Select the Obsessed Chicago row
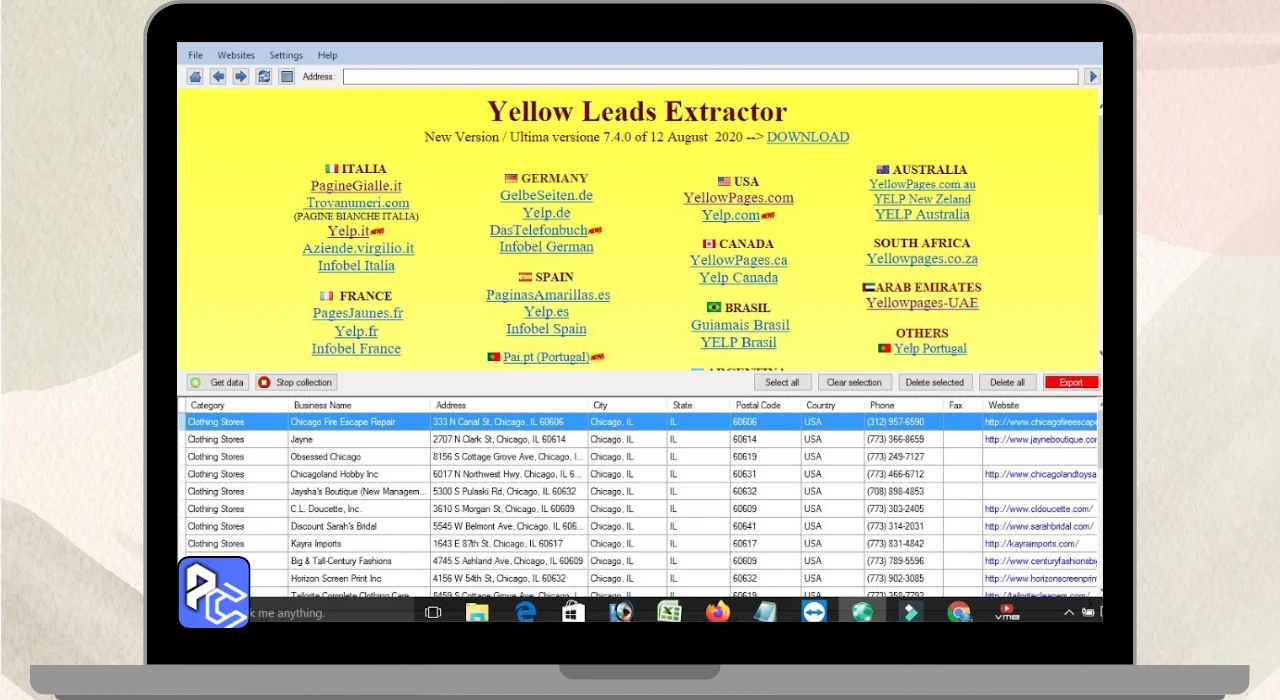Screen dimensions: 1280x700 (x=641, y=457)
